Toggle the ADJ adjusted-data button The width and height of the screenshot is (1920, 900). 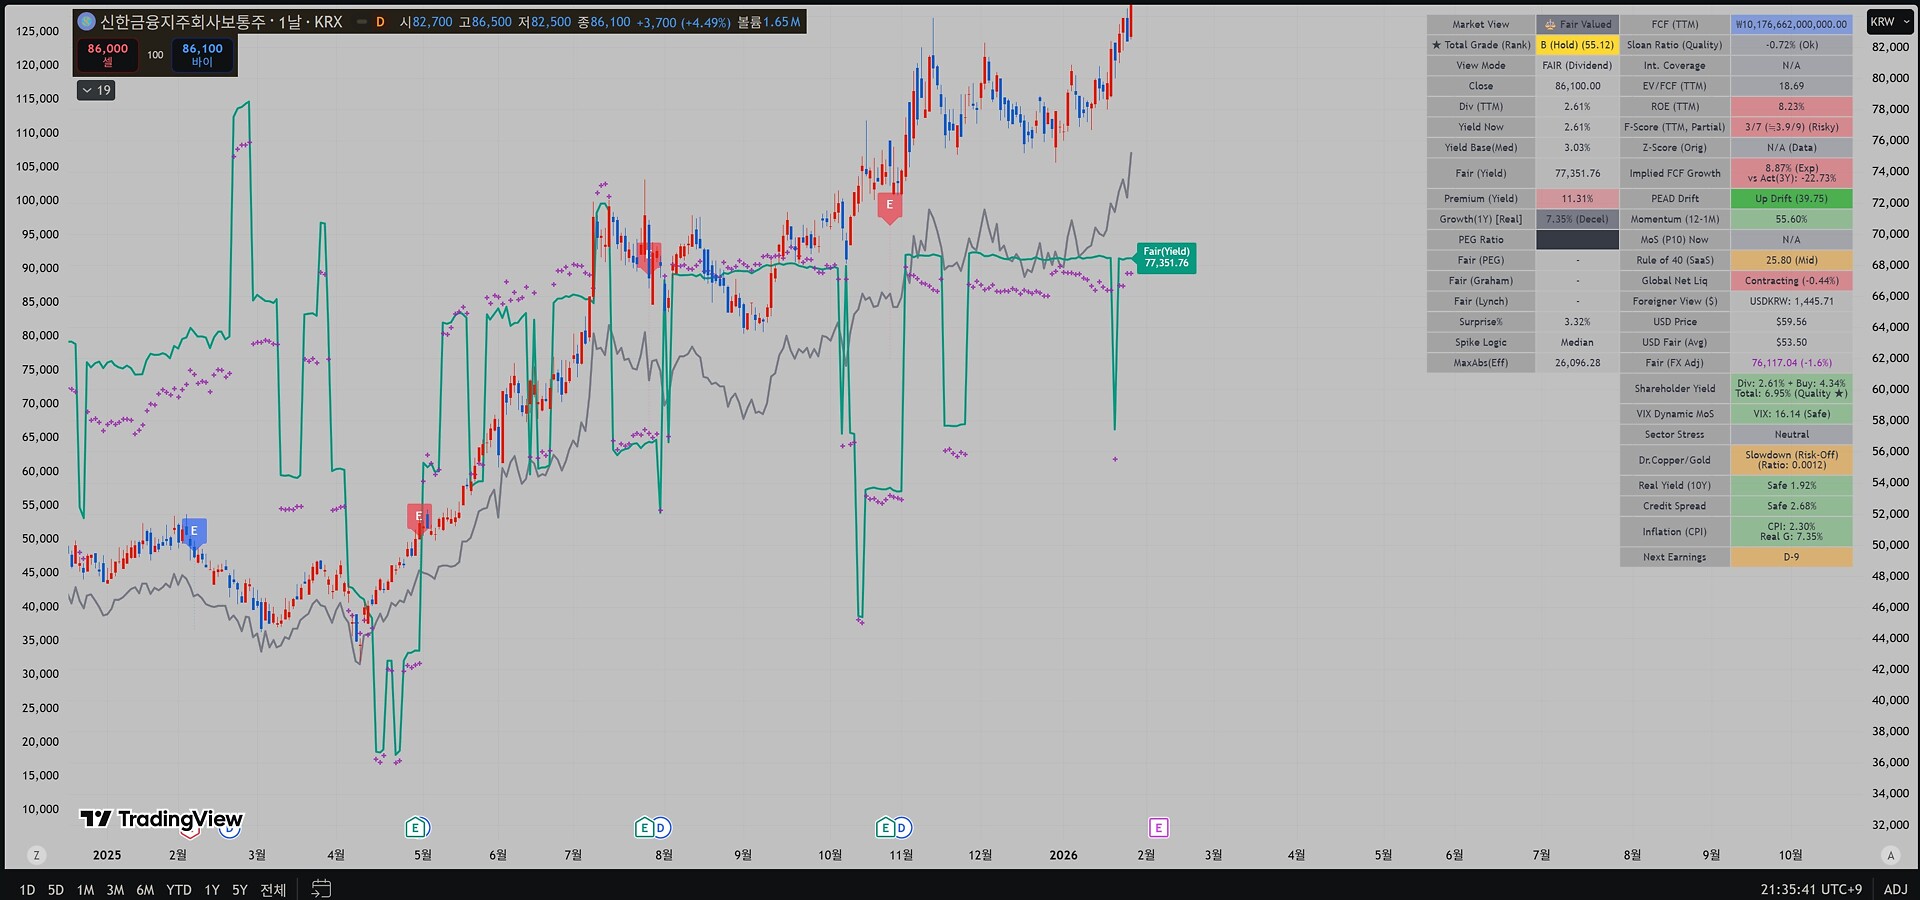[1895, 889]
